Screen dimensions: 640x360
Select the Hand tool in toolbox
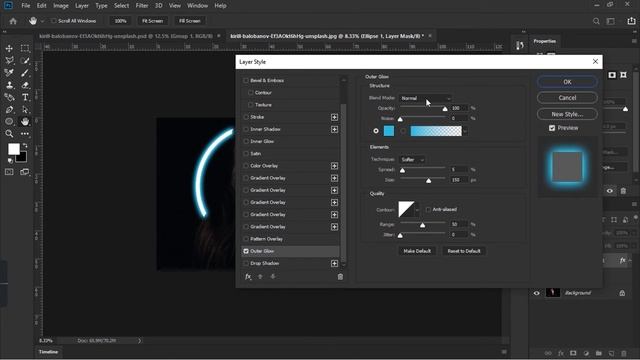click(25, 122)
